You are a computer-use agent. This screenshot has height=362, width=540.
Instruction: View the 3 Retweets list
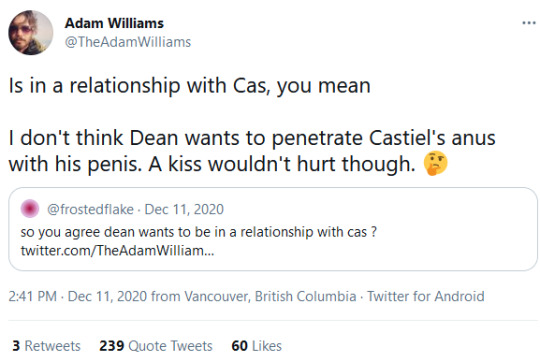[46, 346]
